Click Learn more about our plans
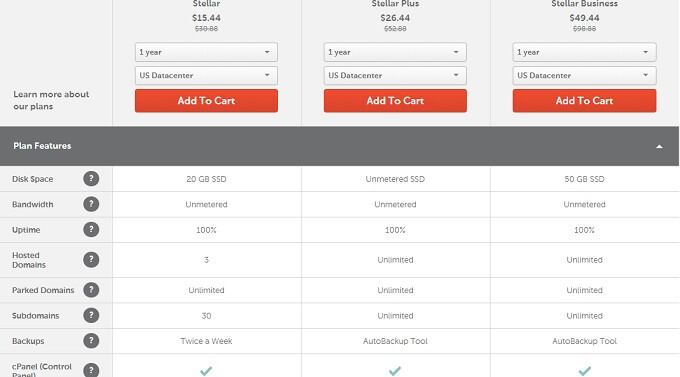 (x=51, y=100)
